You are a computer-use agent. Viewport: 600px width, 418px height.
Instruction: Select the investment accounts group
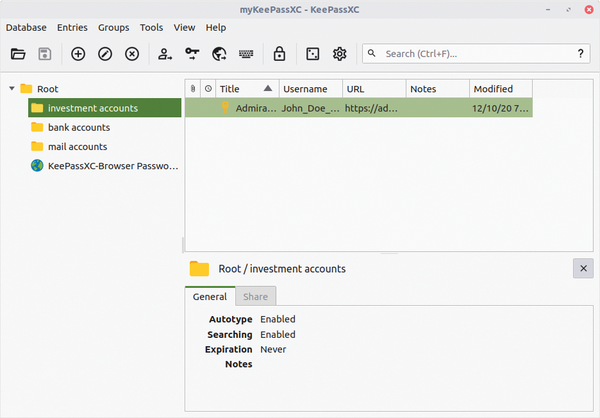coord(104,108)
